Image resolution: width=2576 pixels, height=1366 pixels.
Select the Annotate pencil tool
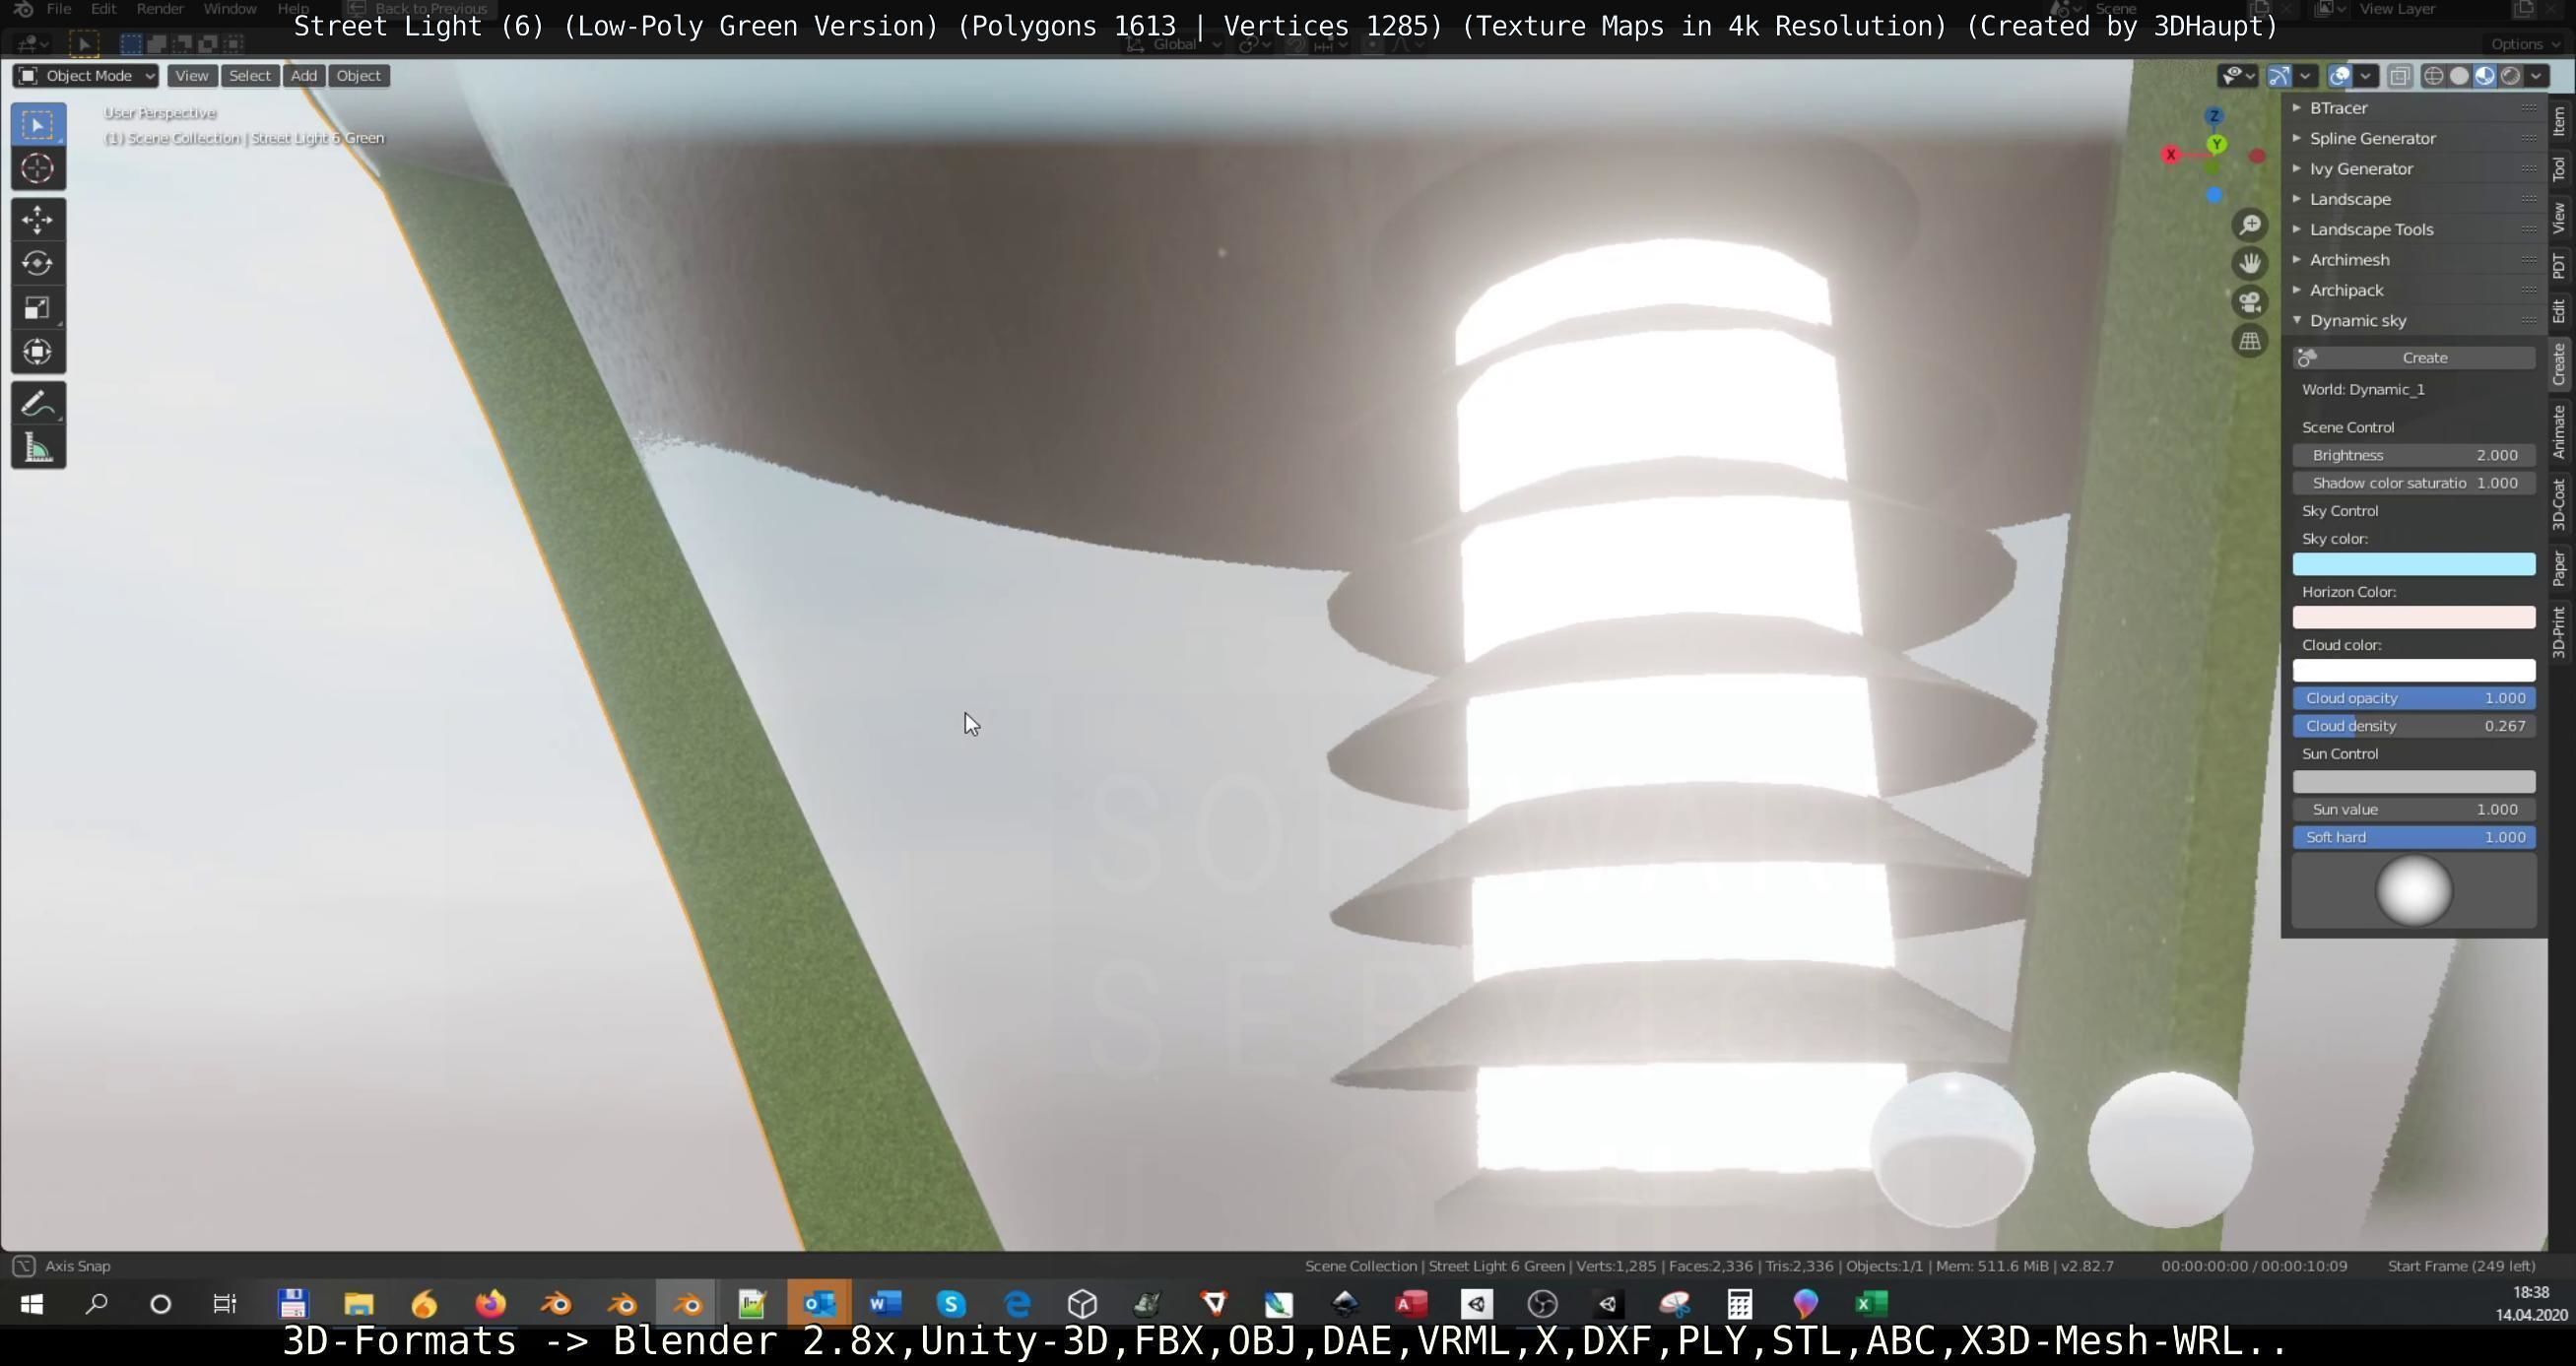38,404
